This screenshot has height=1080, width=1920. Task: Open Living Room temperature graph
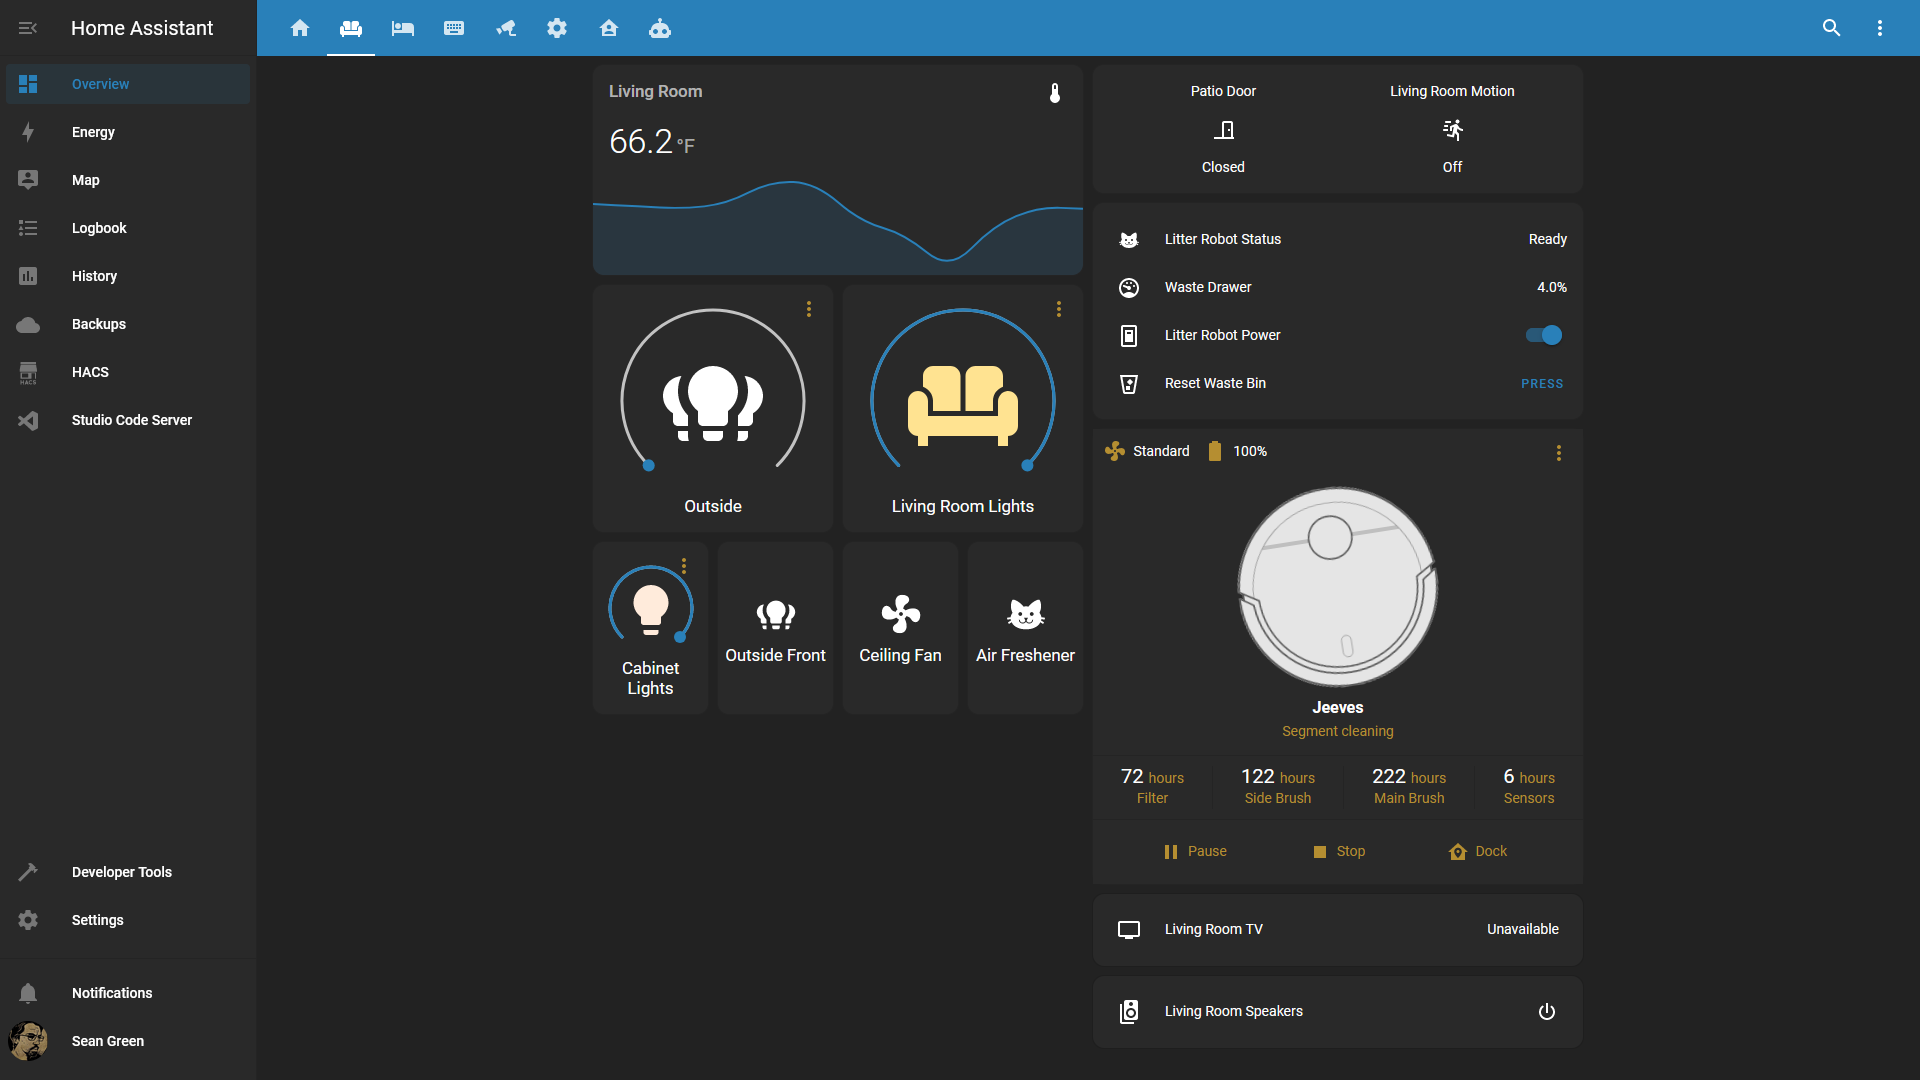[838, 228]
